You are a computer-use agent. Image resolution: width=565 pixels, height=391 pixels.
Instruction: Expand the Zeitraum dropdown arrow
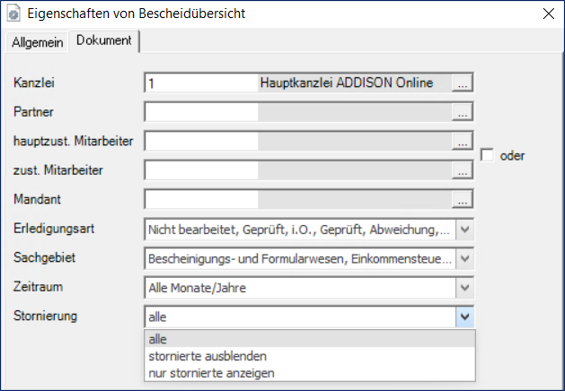click(464, 288)
